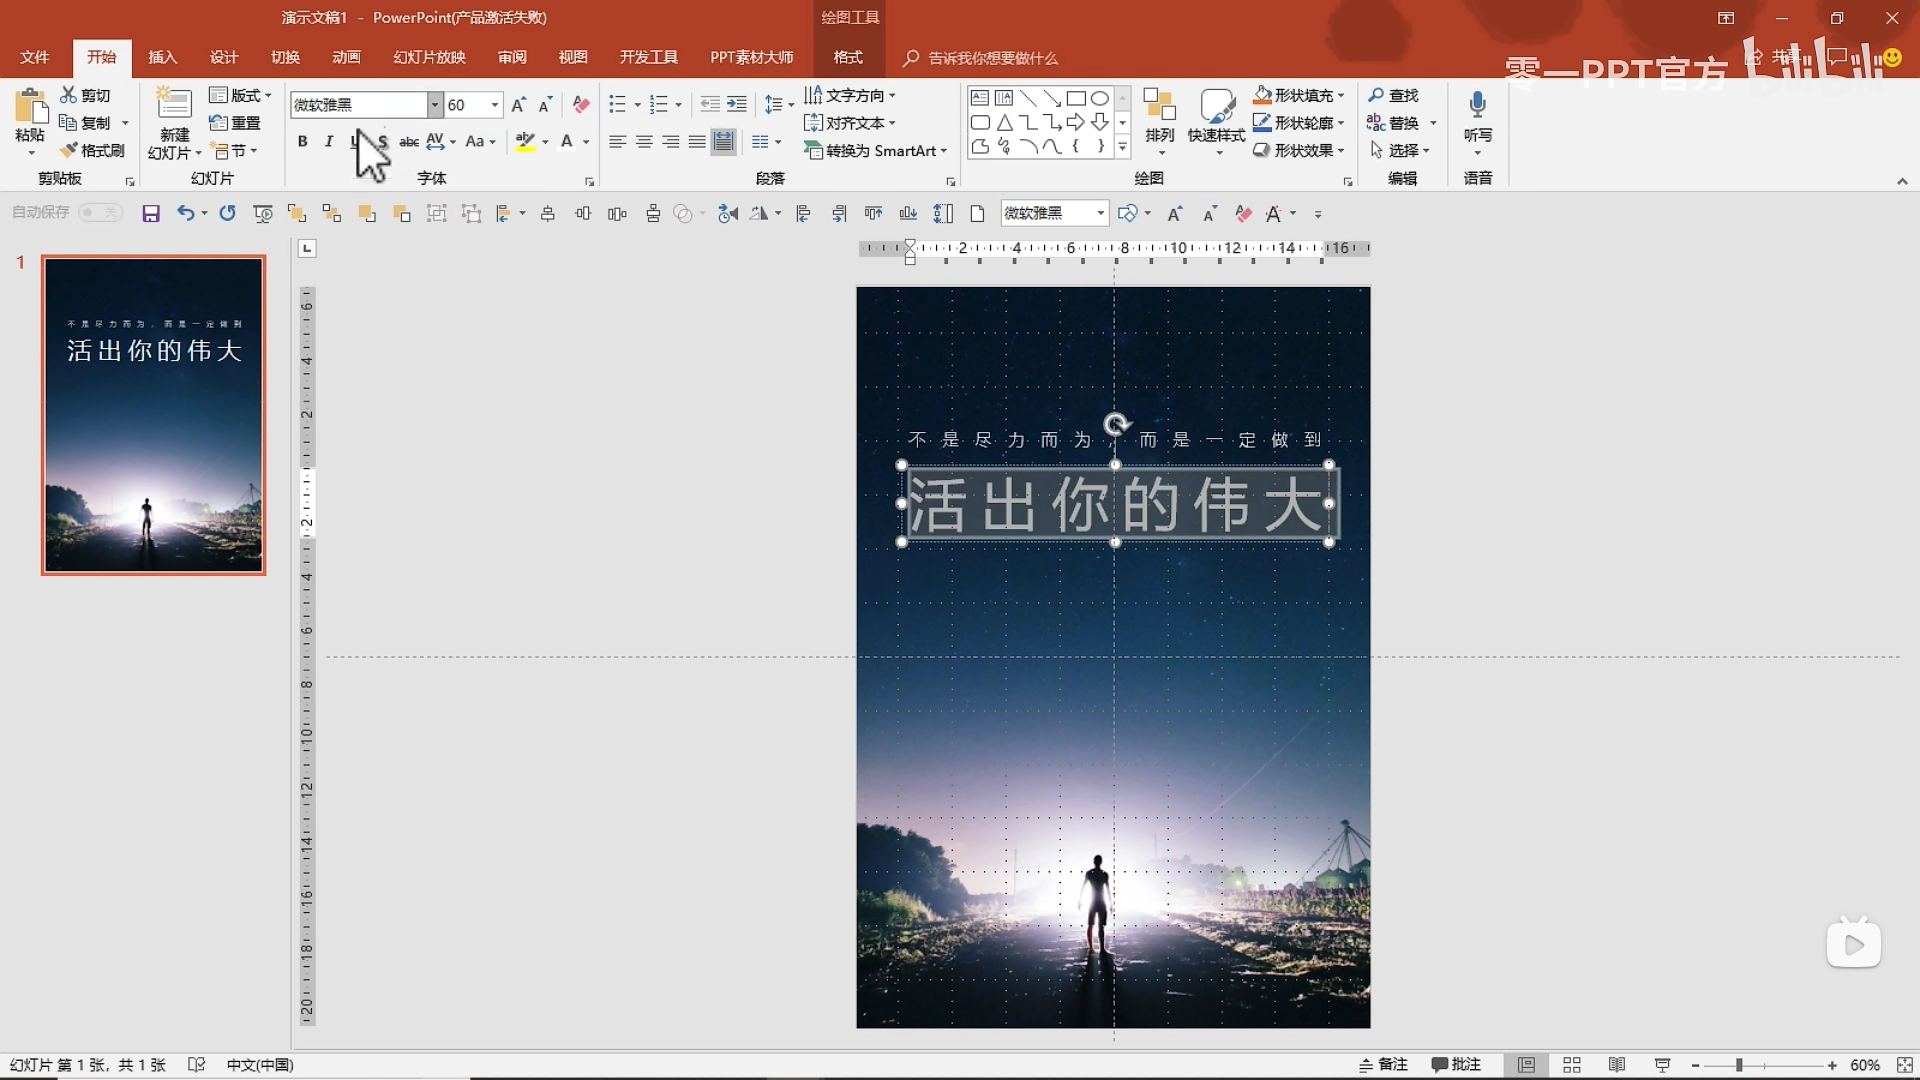1920x1080 pixels.
Task: Click Arrange (排列) button
Action: [x=1160, y=120]
